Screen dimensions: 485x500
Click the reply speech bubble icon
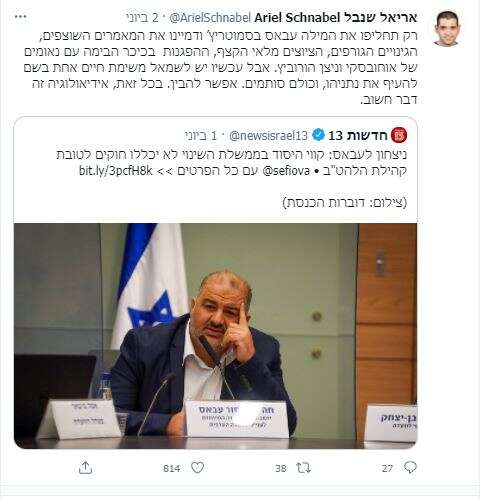[410, 468]
